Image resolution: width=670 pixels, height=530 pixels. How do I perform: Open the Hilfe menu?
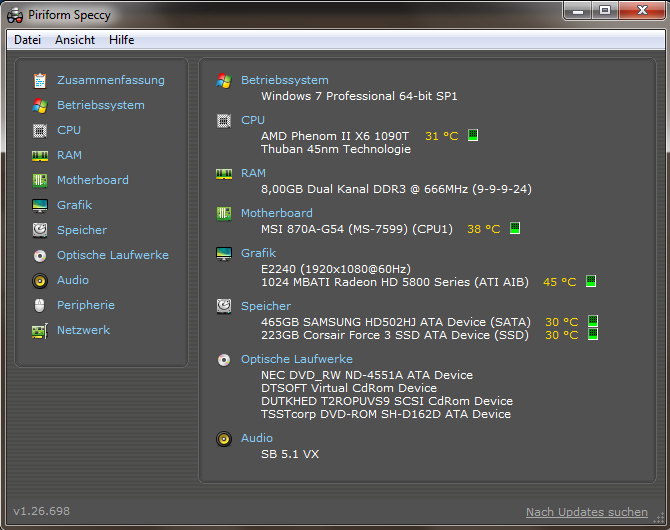click(121, 40)
